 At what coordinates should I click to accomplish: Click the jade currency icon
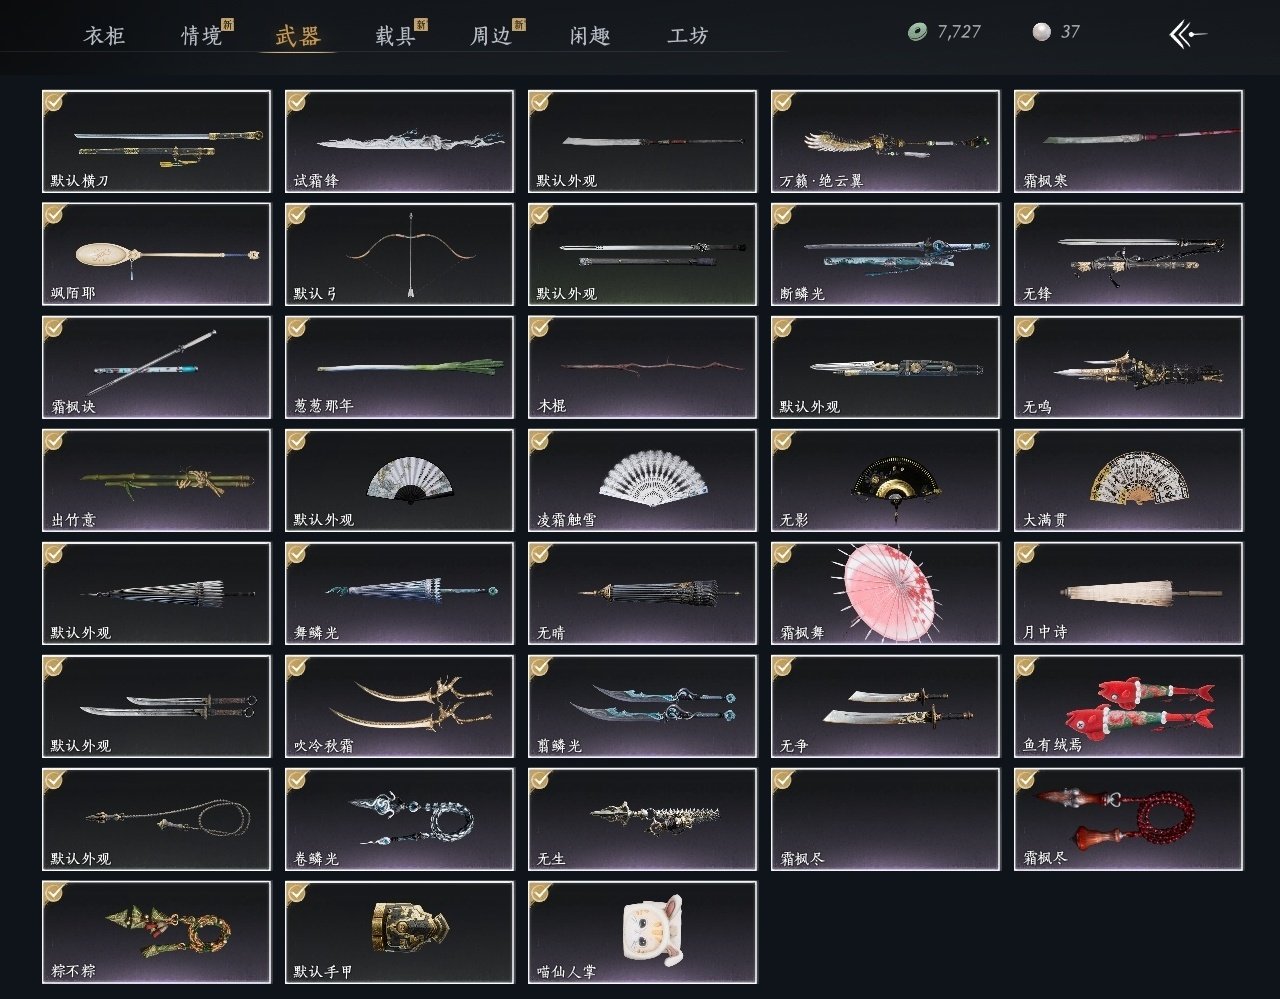[917, 32]
